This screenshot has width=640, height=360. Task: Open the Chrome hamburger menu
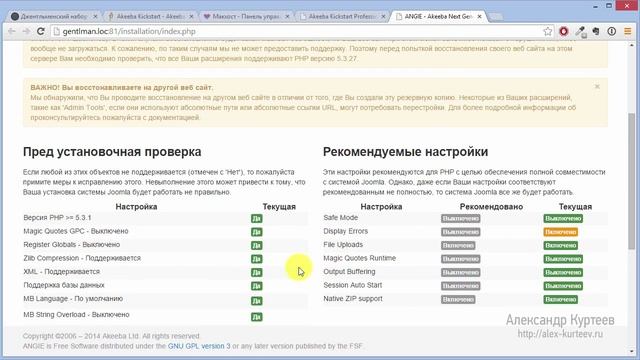(628, 31)
